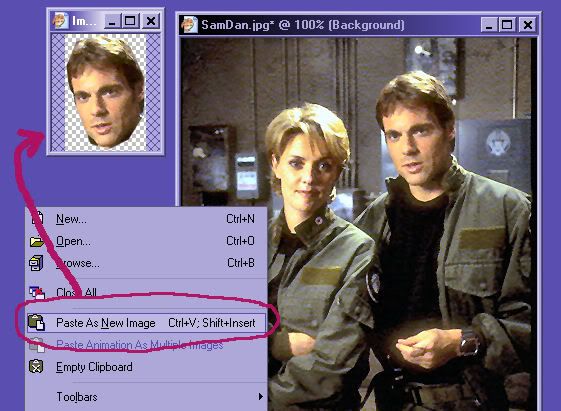This screenshot has height=411, width=561.
Task: Expand the Toolbars submenu arrow
Action: [260, 397]
